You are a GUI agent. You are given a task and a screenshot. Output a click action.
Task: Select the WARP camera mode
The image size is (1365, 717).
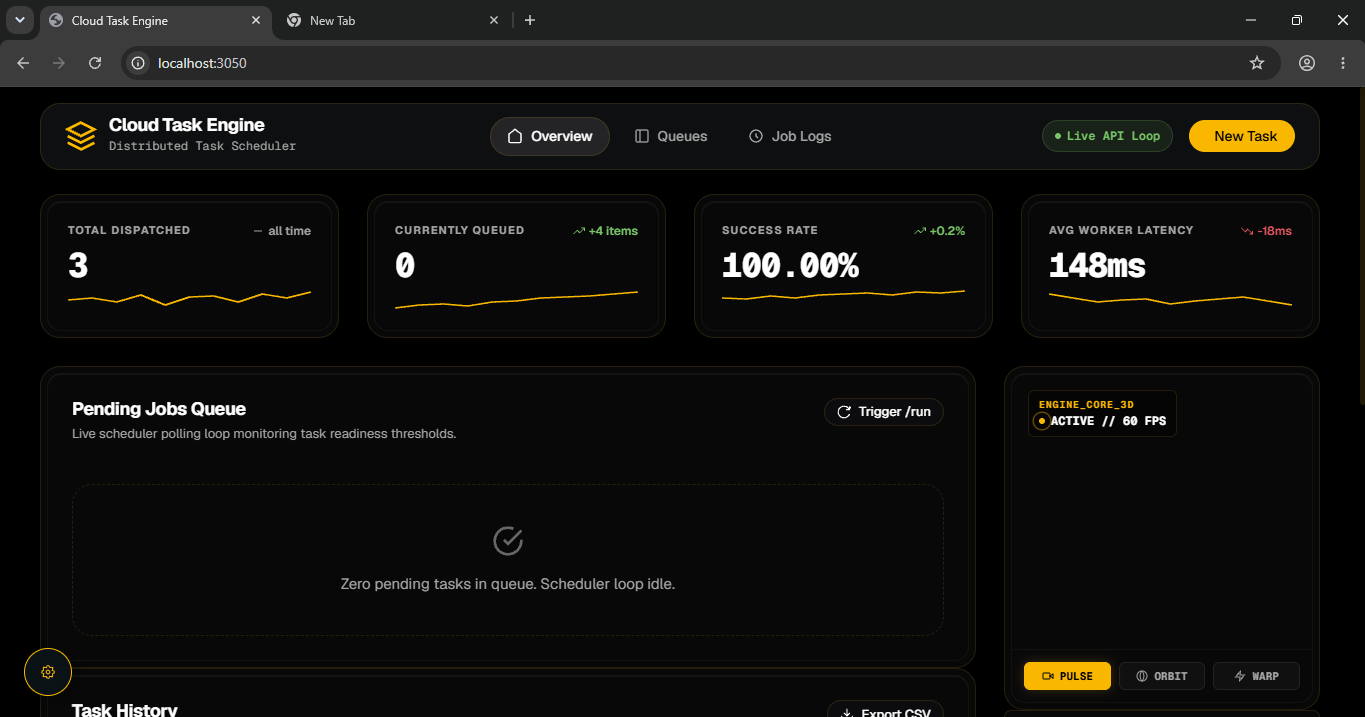pos(1257,676)
